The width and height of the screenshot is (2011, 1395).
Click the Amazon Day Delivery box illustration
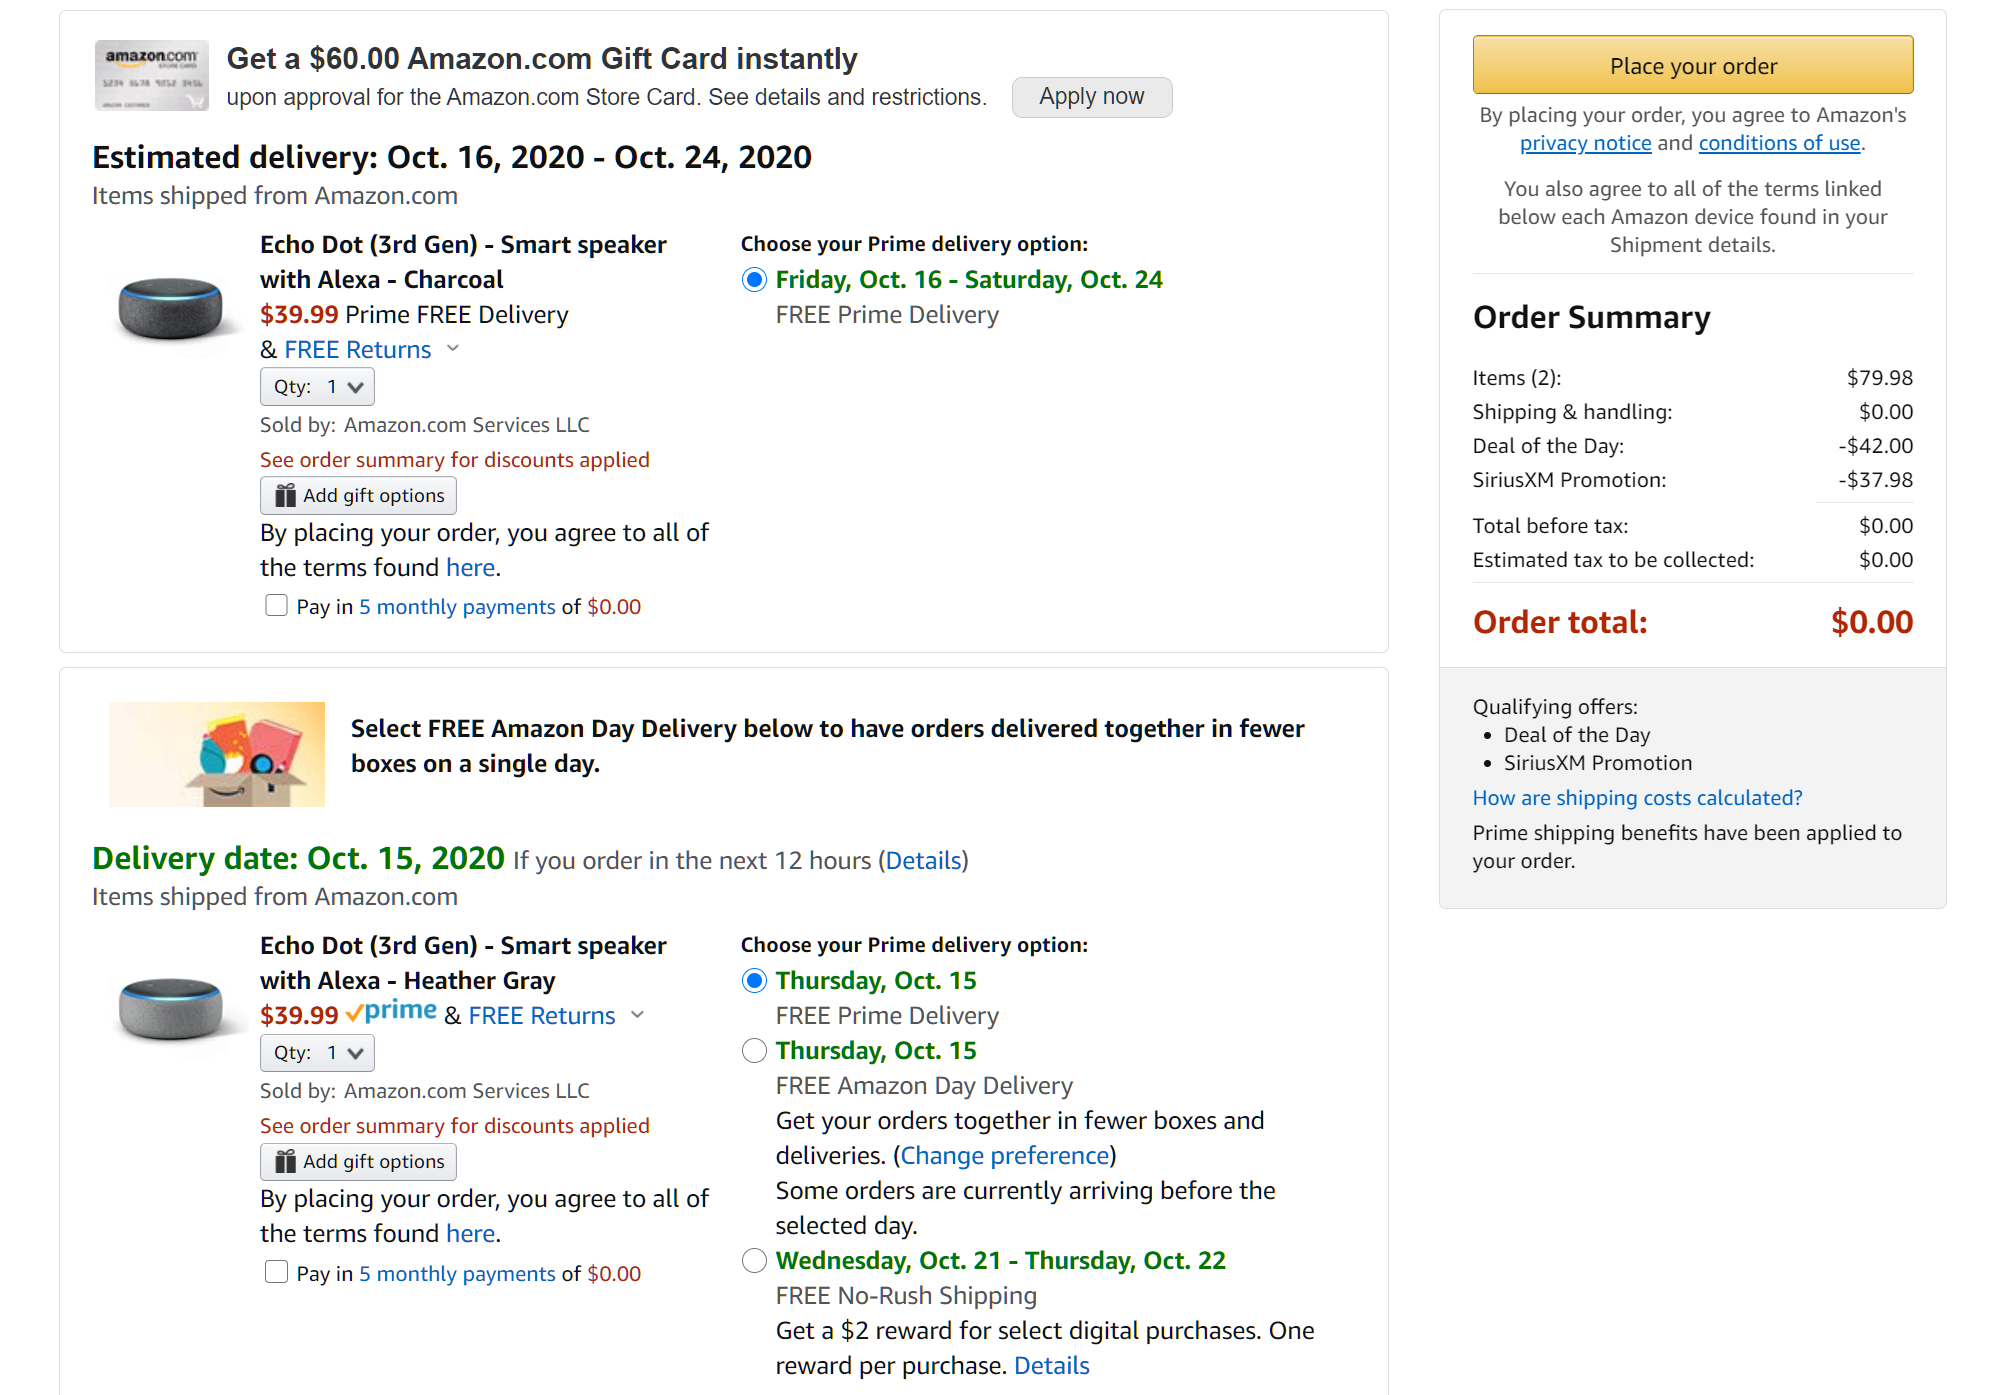tap(217, 755)
